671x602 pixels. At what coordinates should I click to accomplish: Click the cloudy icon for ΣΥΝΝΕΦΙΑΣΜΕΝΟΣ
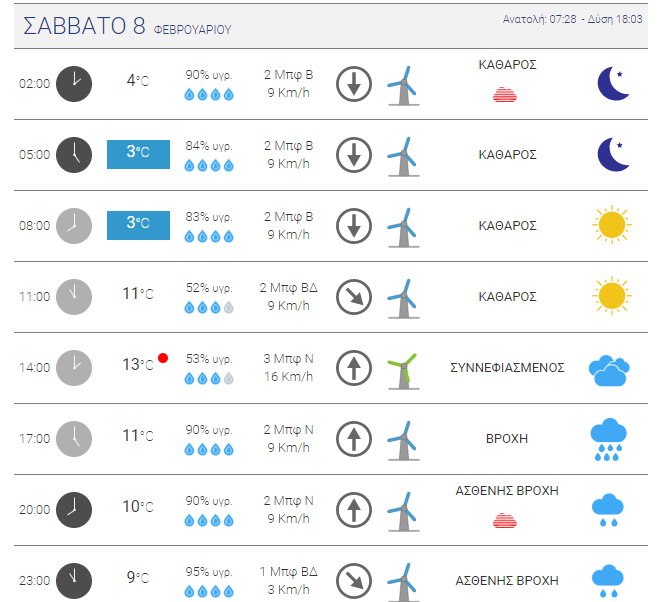[609, 371]
